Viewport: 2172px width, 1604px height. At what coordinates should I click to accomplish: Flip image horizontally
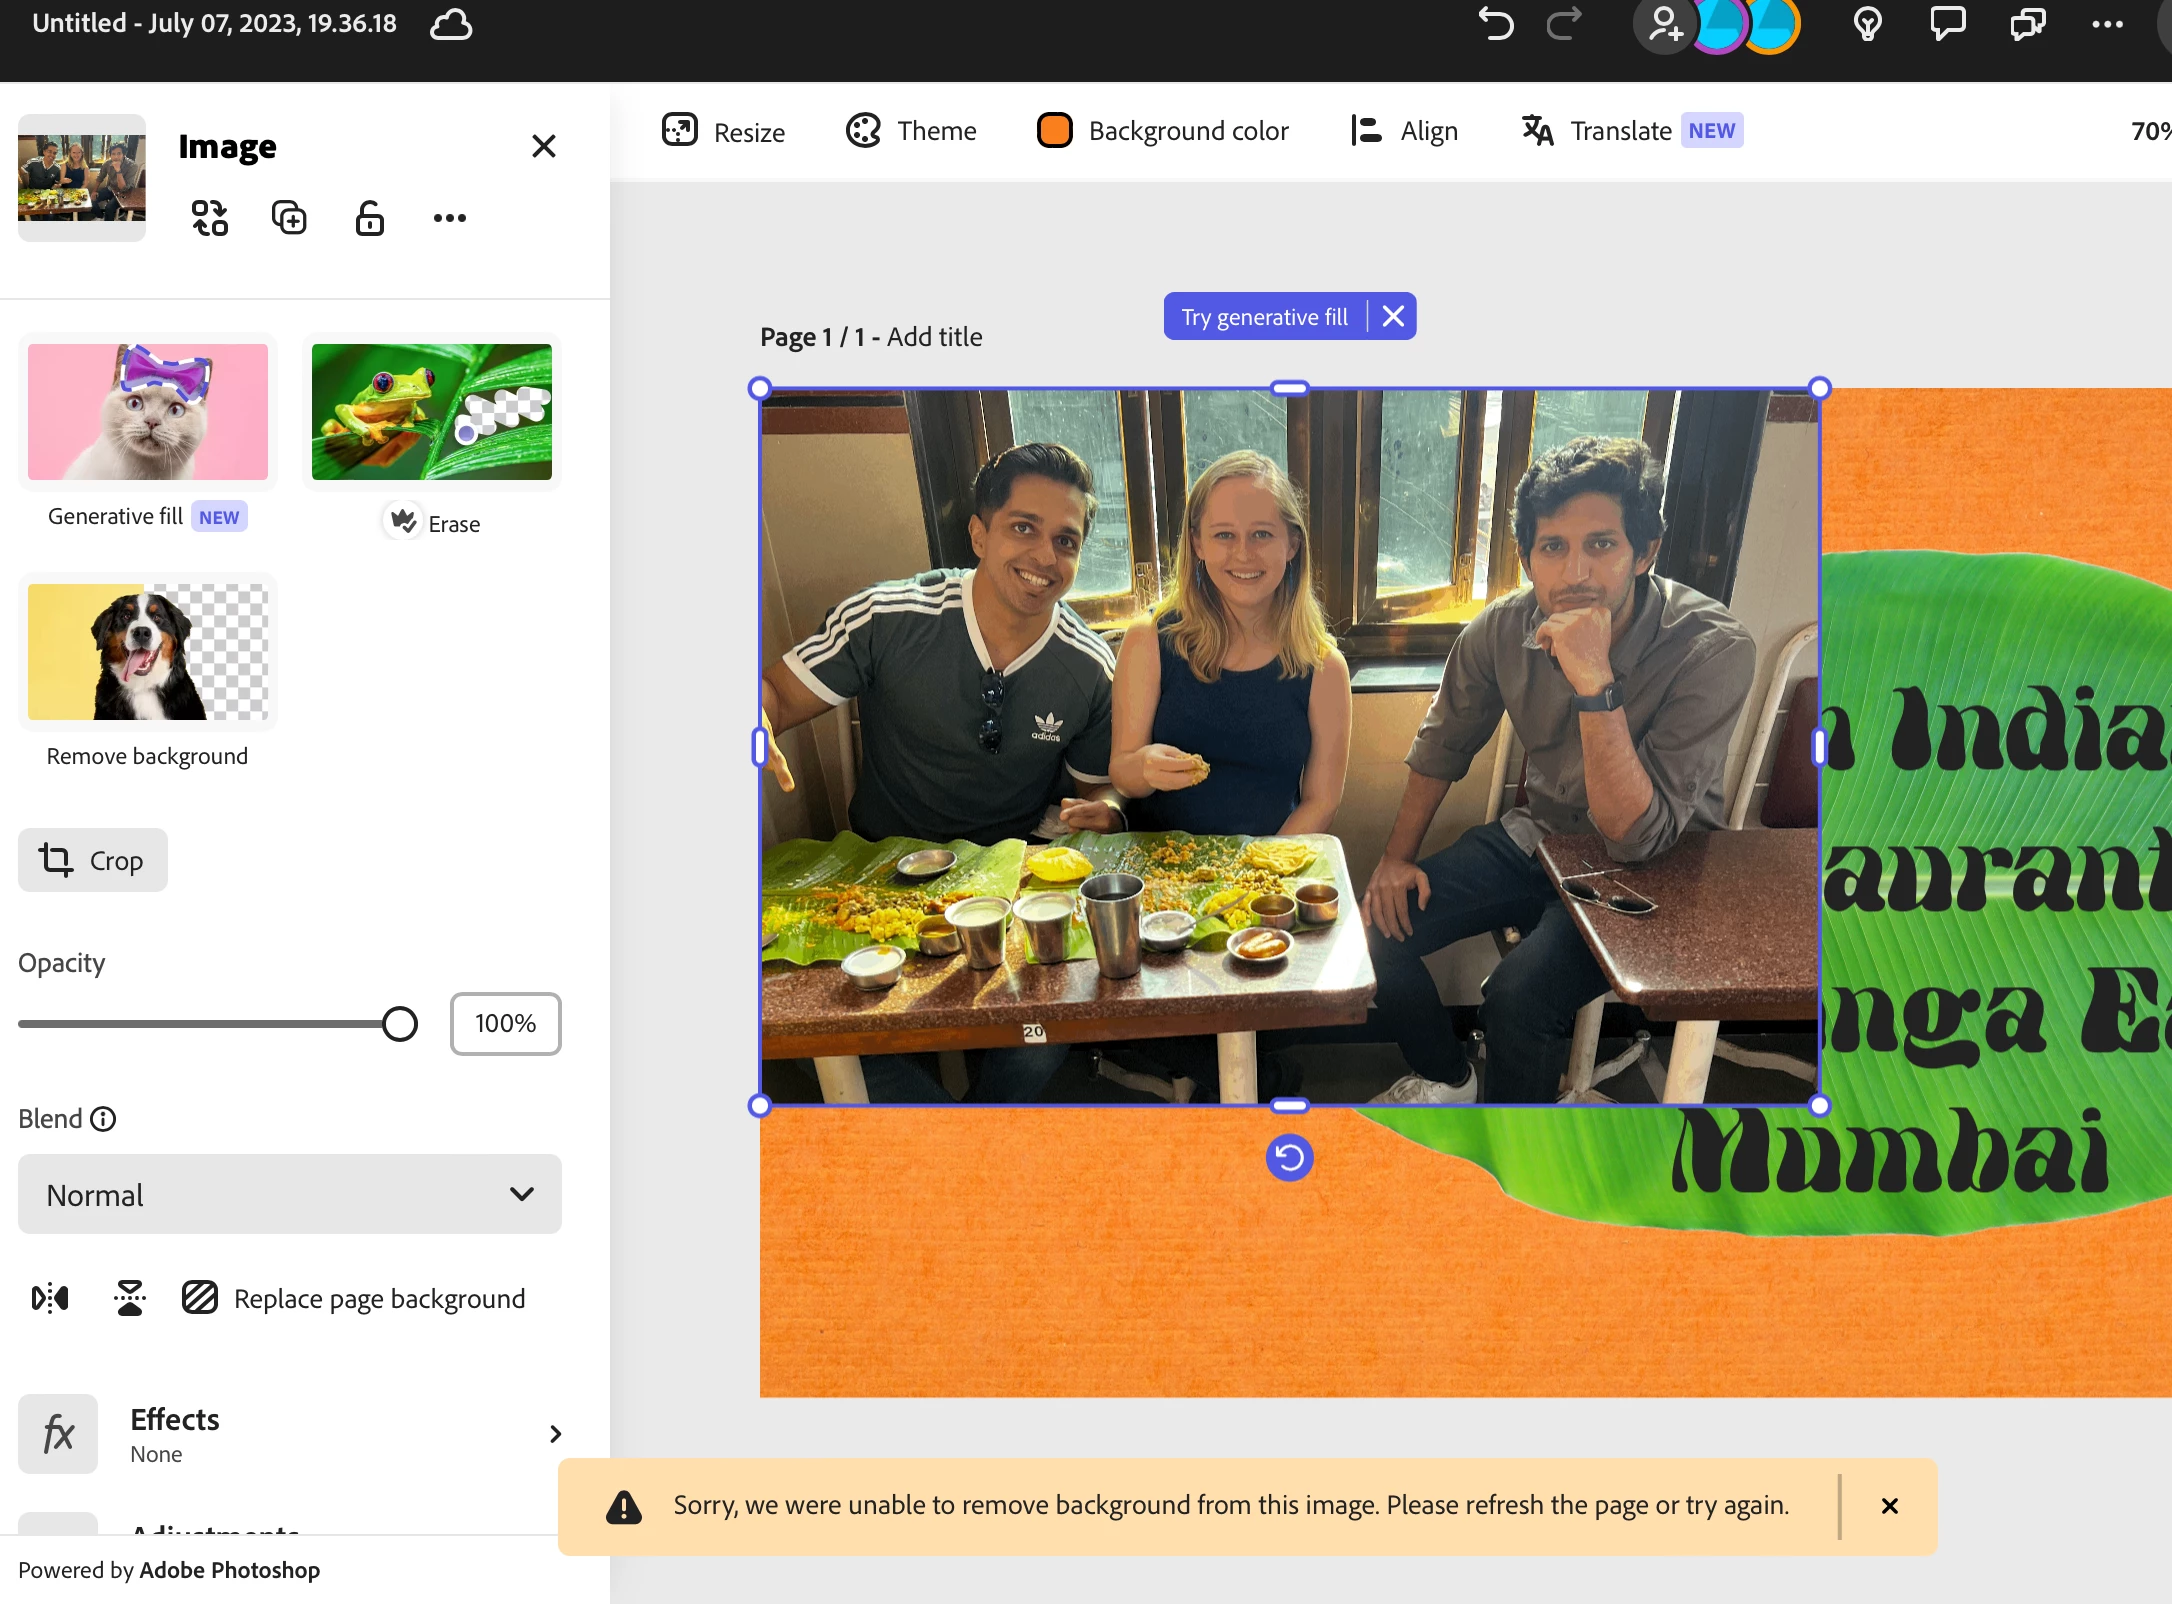coord(50,1298)
